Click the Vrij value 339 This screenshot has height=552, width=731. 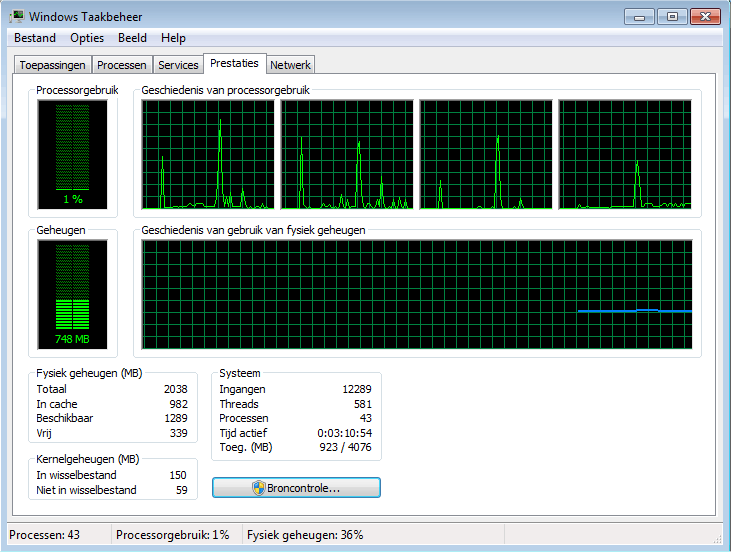coord(179,433)
